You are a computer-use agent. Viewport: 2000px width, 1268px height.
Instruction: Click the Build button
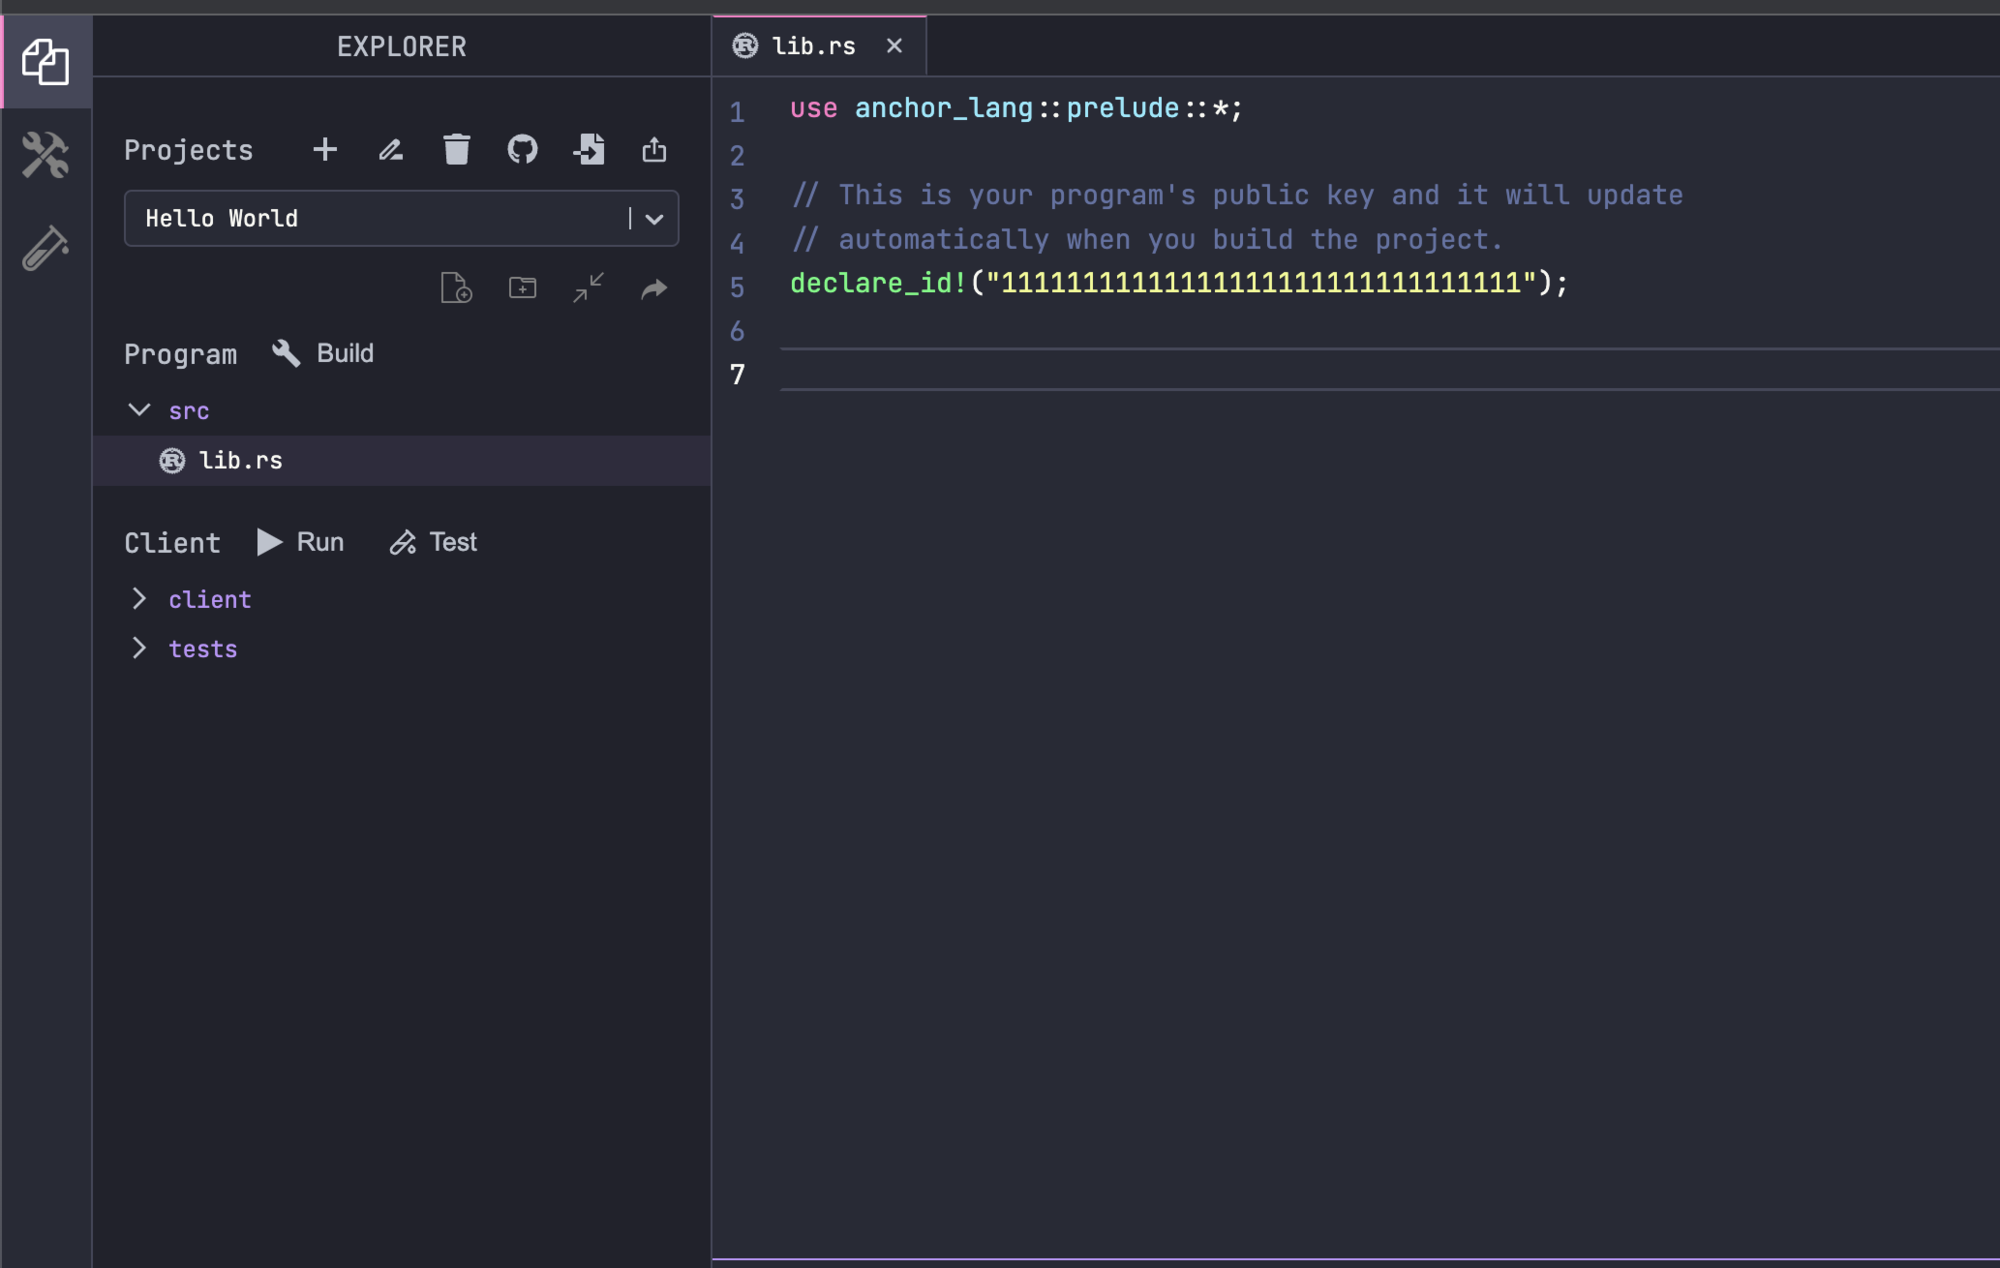click(x=323, y=353)
